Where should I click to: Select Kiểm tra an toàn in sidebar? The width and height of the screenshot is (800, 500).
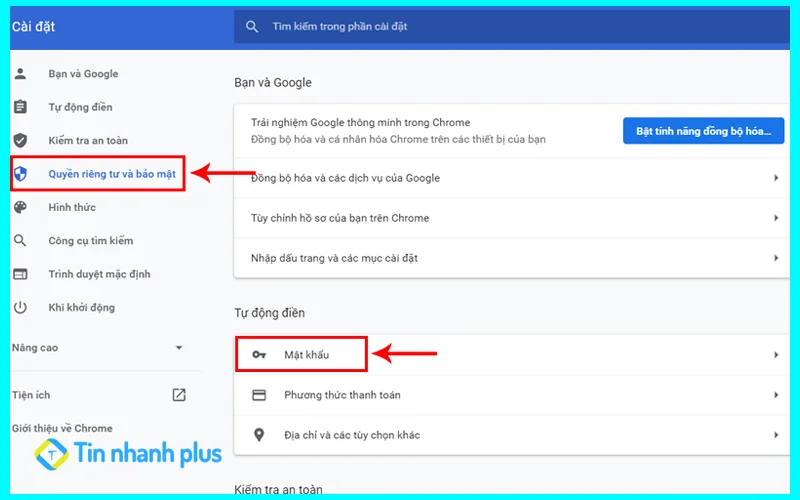88,140
